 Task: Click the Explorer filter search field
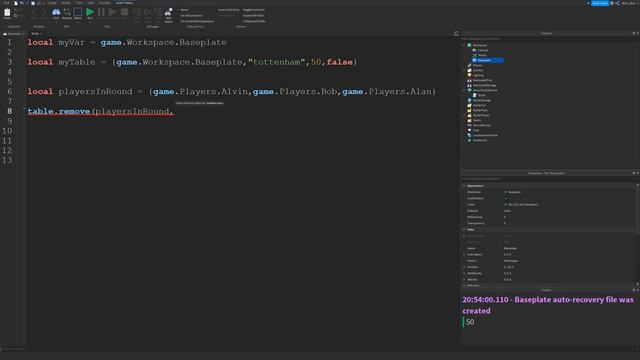point(549,39)
